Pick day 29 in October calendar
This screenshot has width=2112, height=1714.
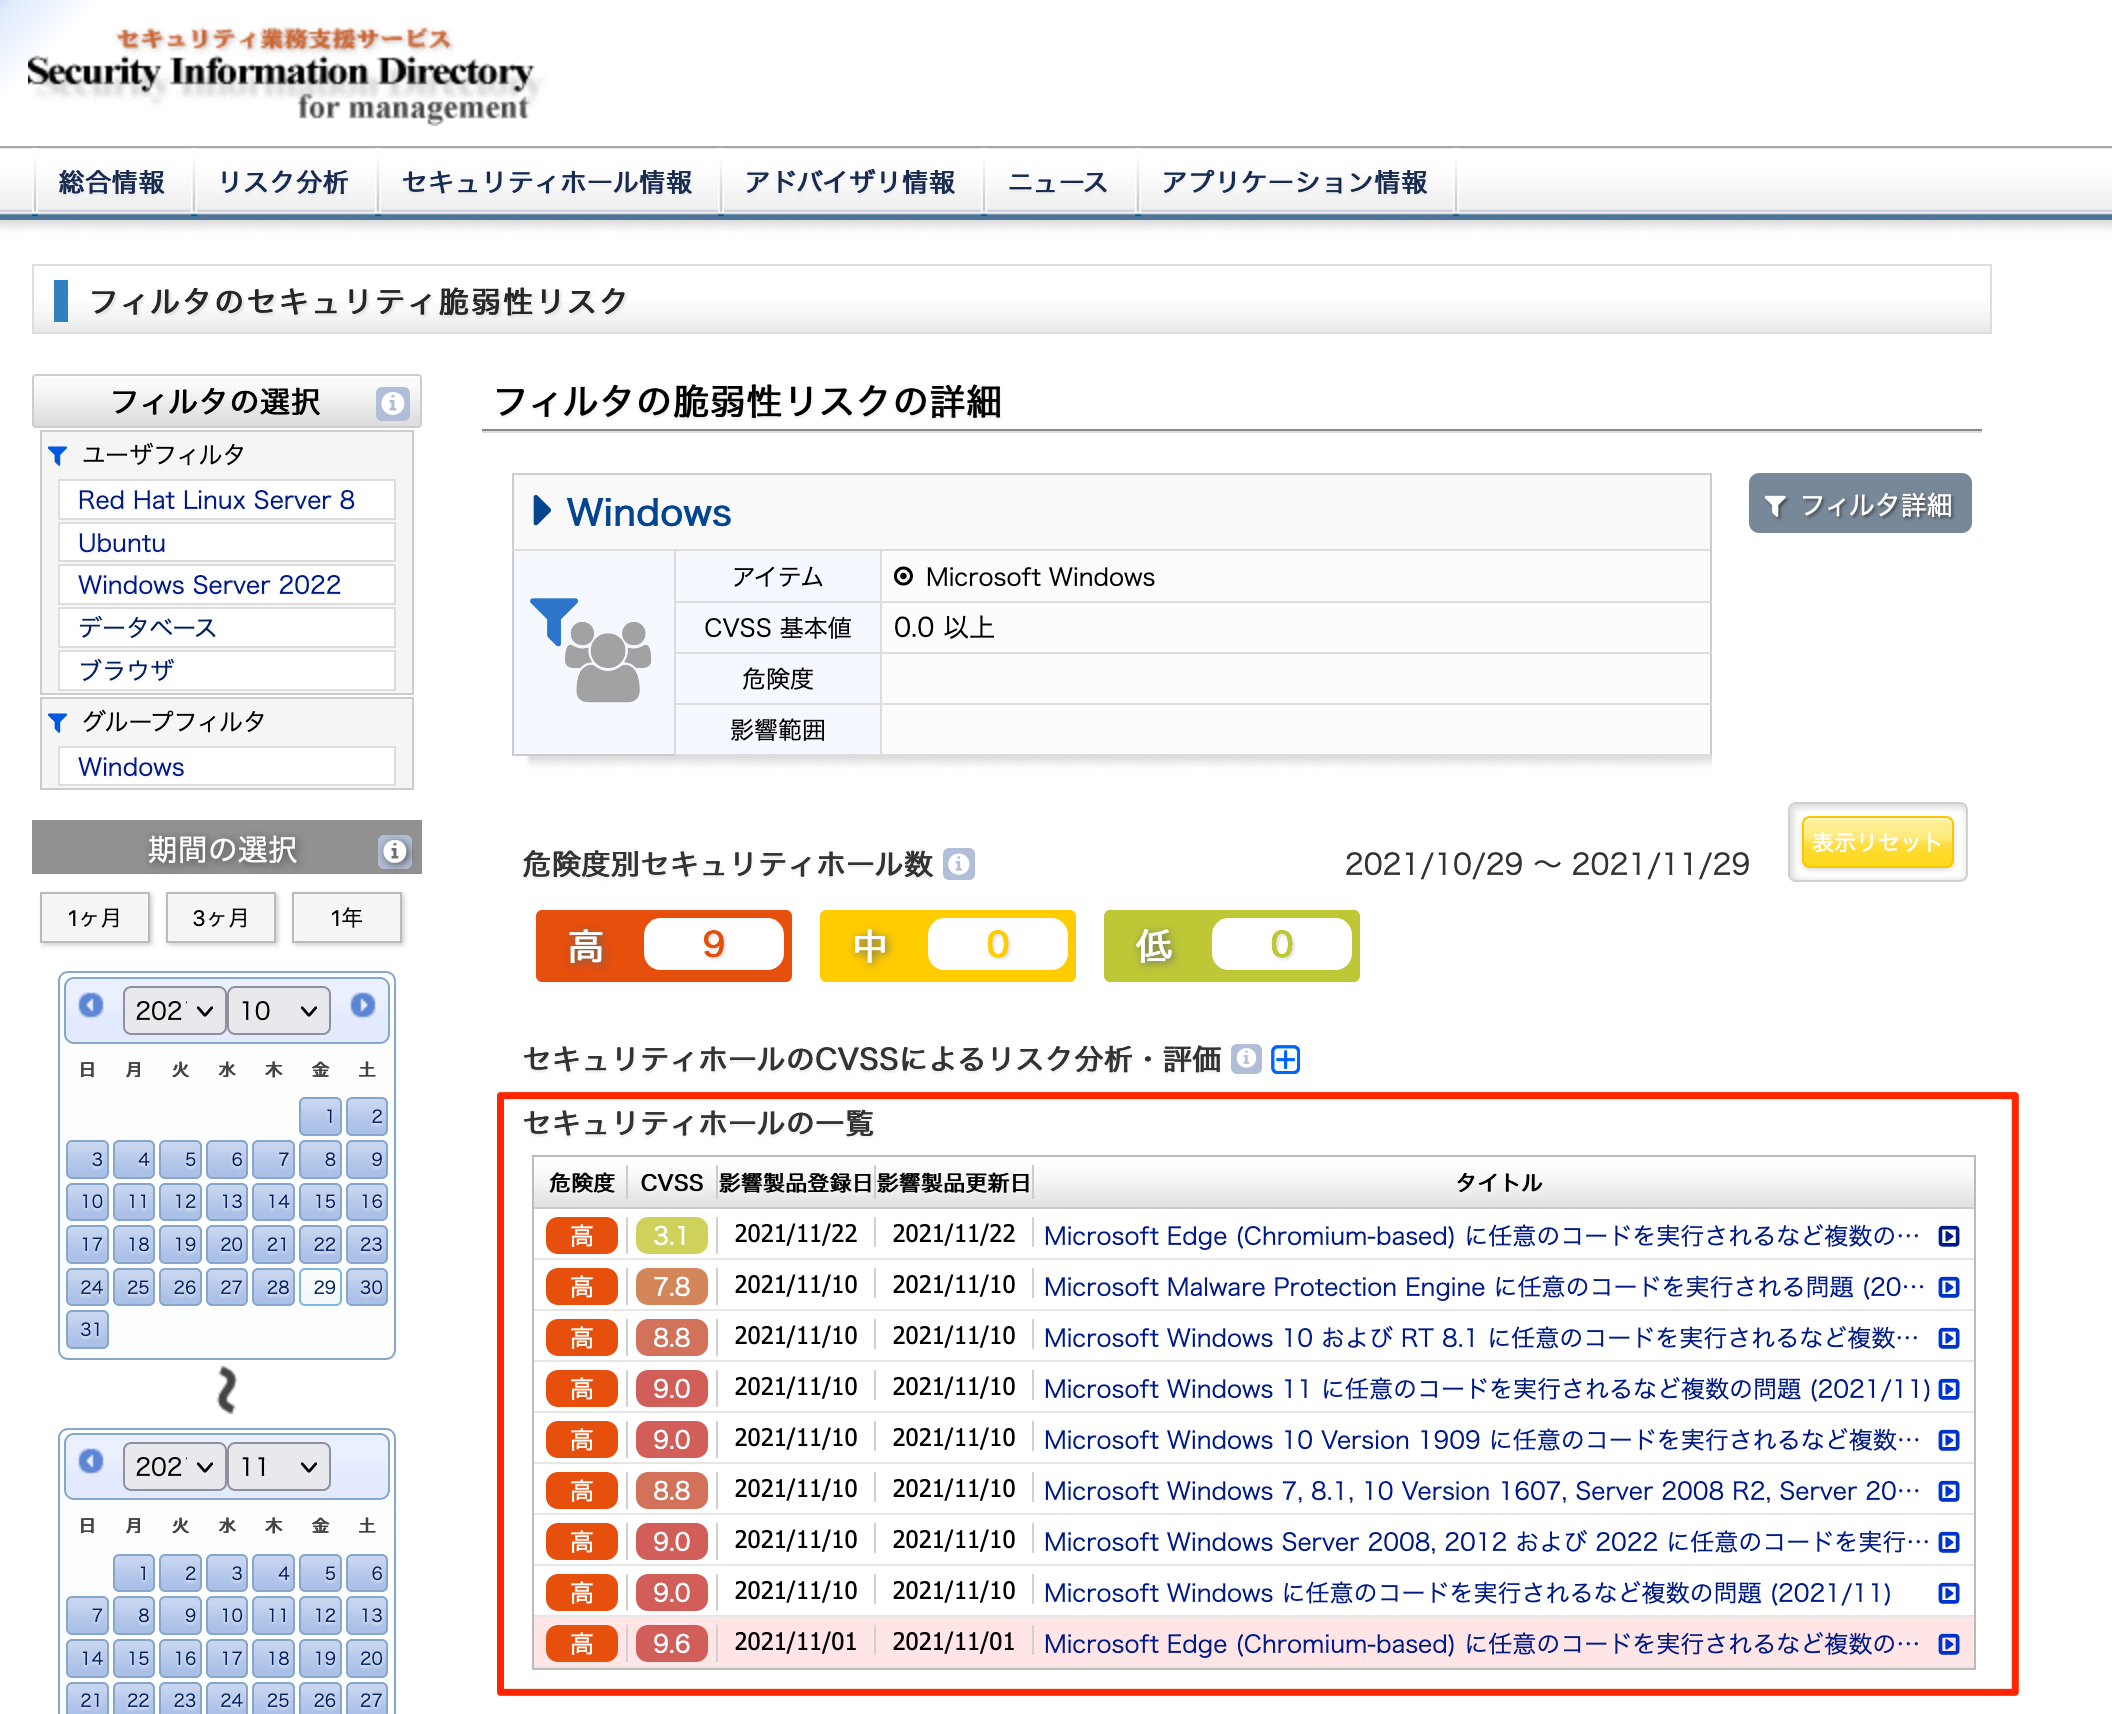point(322,1287)
